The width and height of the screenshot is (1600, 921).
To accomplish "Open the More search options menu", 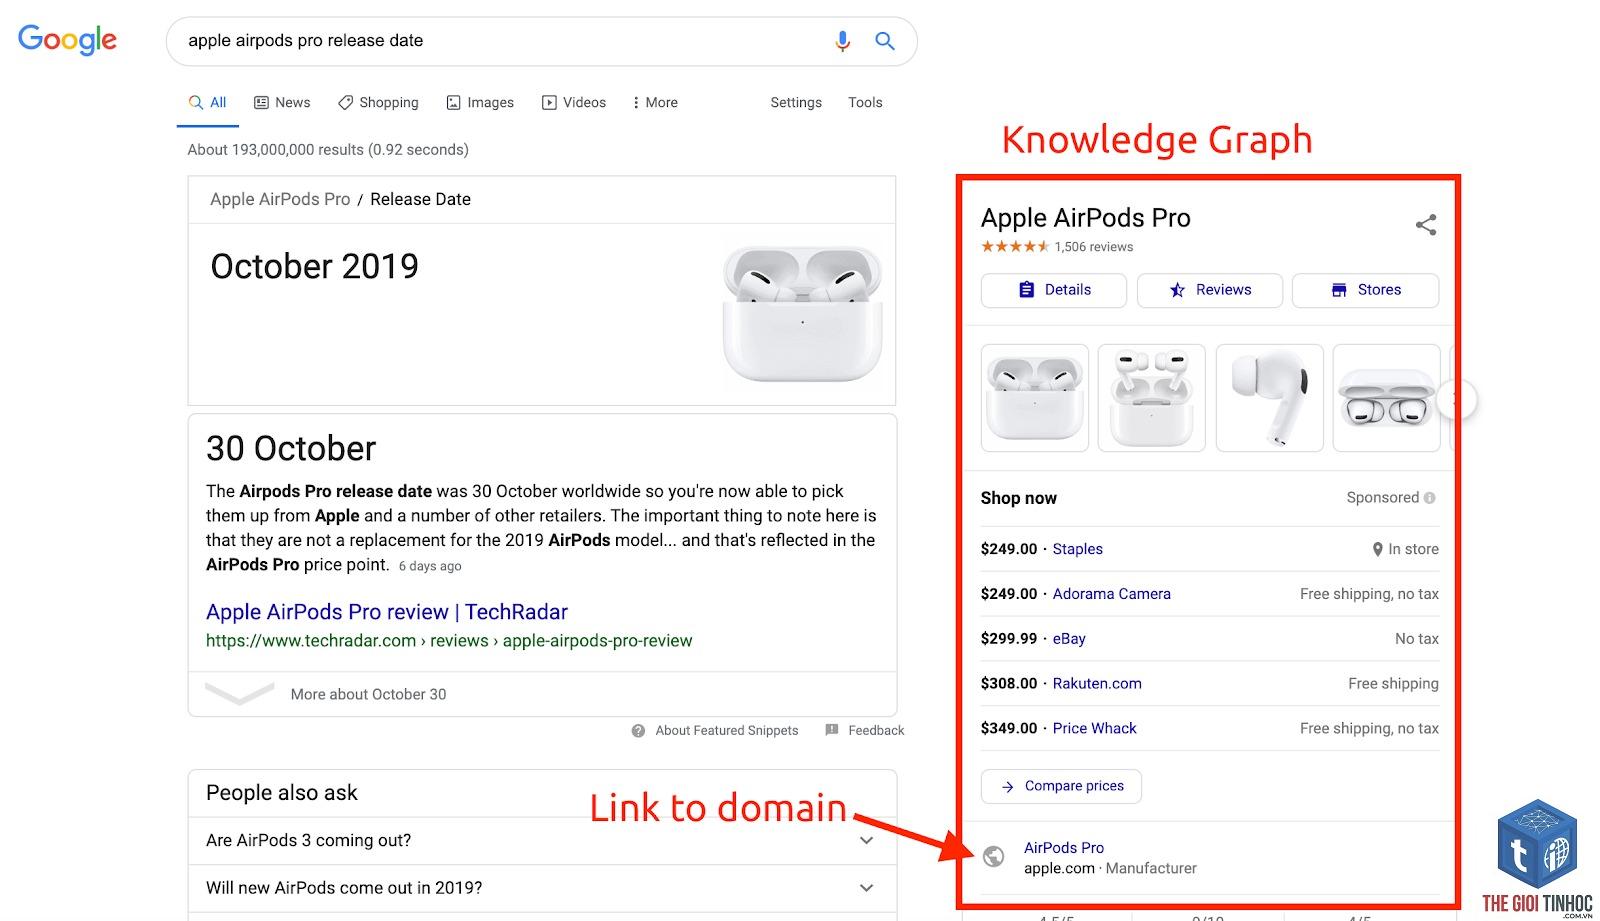I will 655,103.
